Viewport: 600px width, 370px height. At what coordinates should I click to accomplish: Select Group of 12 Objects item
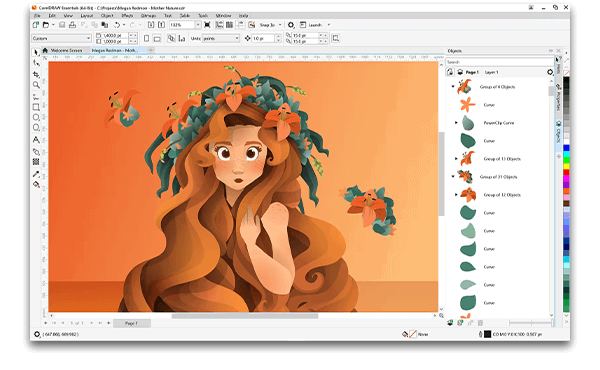click(502, 195)
